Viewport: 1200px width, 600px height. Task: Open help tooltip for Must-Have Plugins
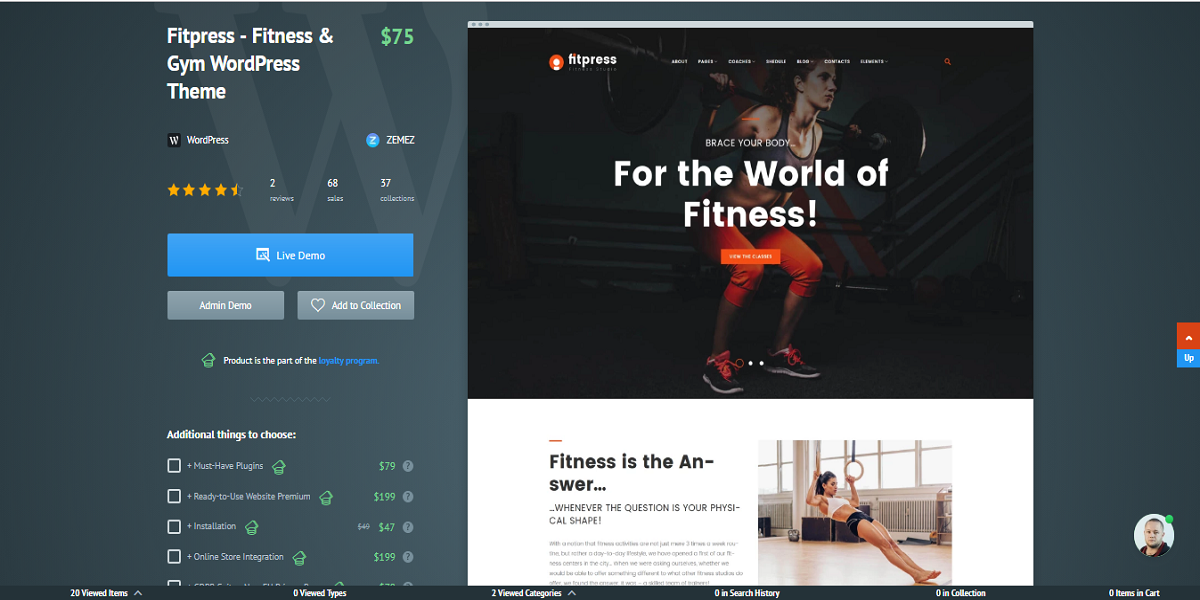click(408, 466)
